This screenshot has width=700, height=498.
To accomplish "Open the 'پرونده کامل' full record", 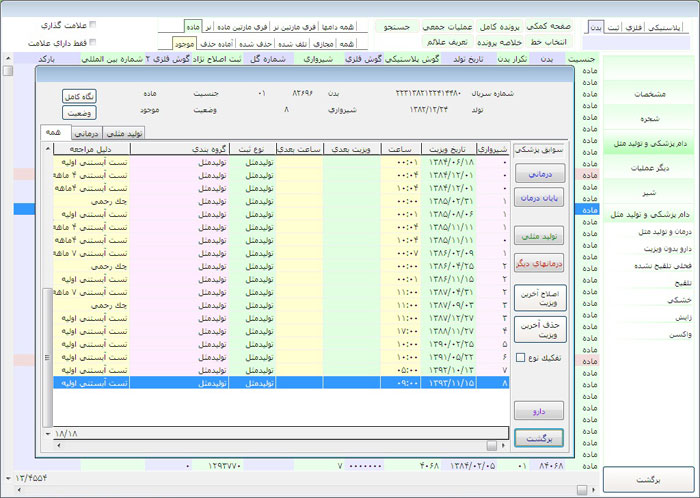I will click(499, 27).
